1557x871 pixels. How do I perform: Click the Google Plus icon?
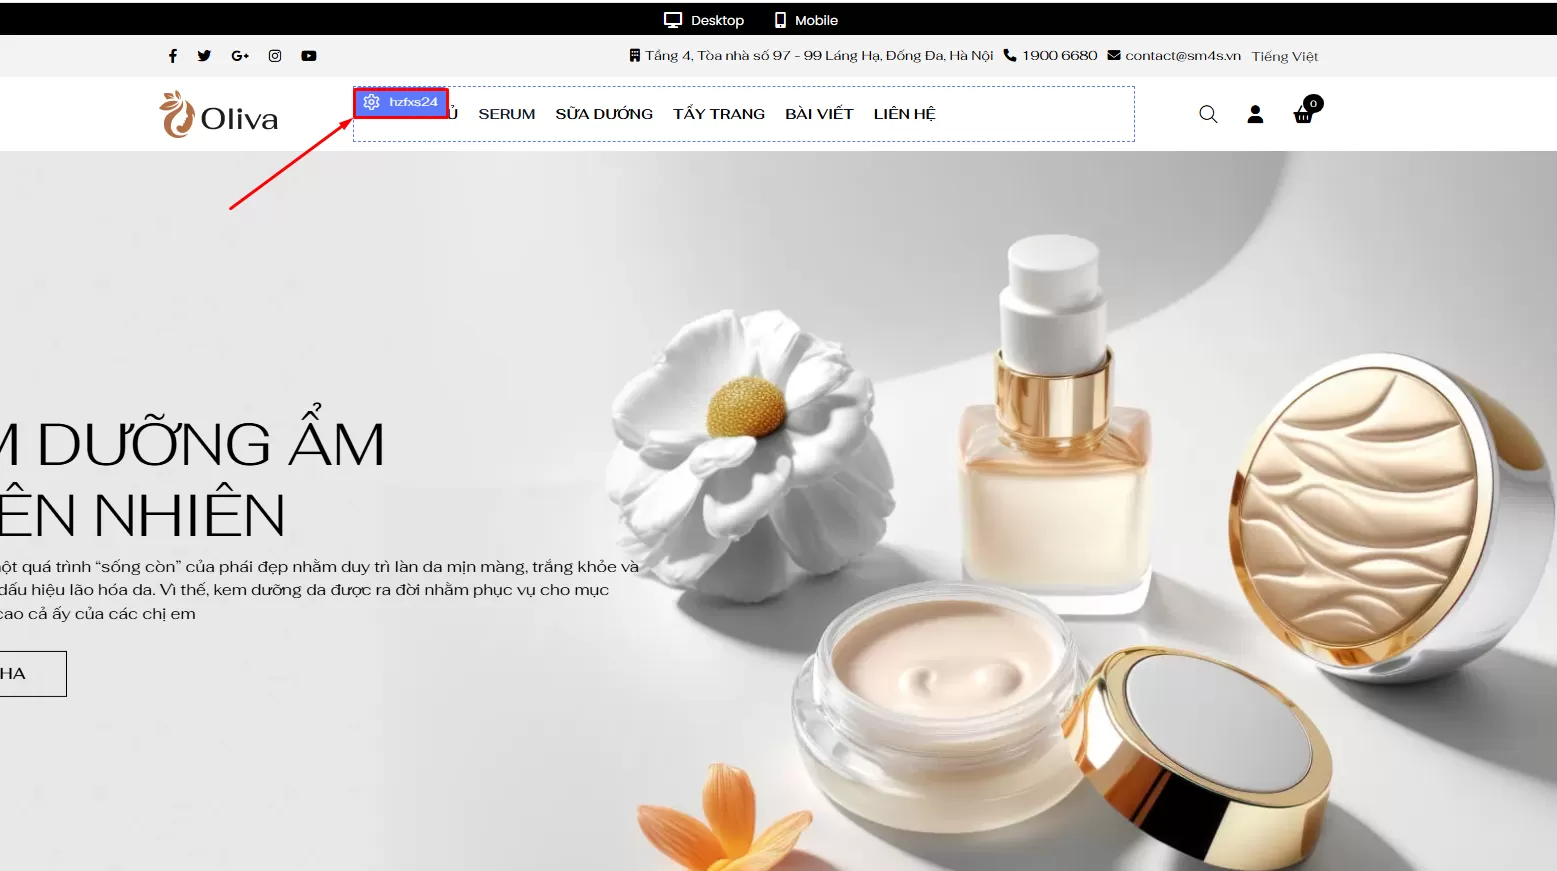point(240,56)
